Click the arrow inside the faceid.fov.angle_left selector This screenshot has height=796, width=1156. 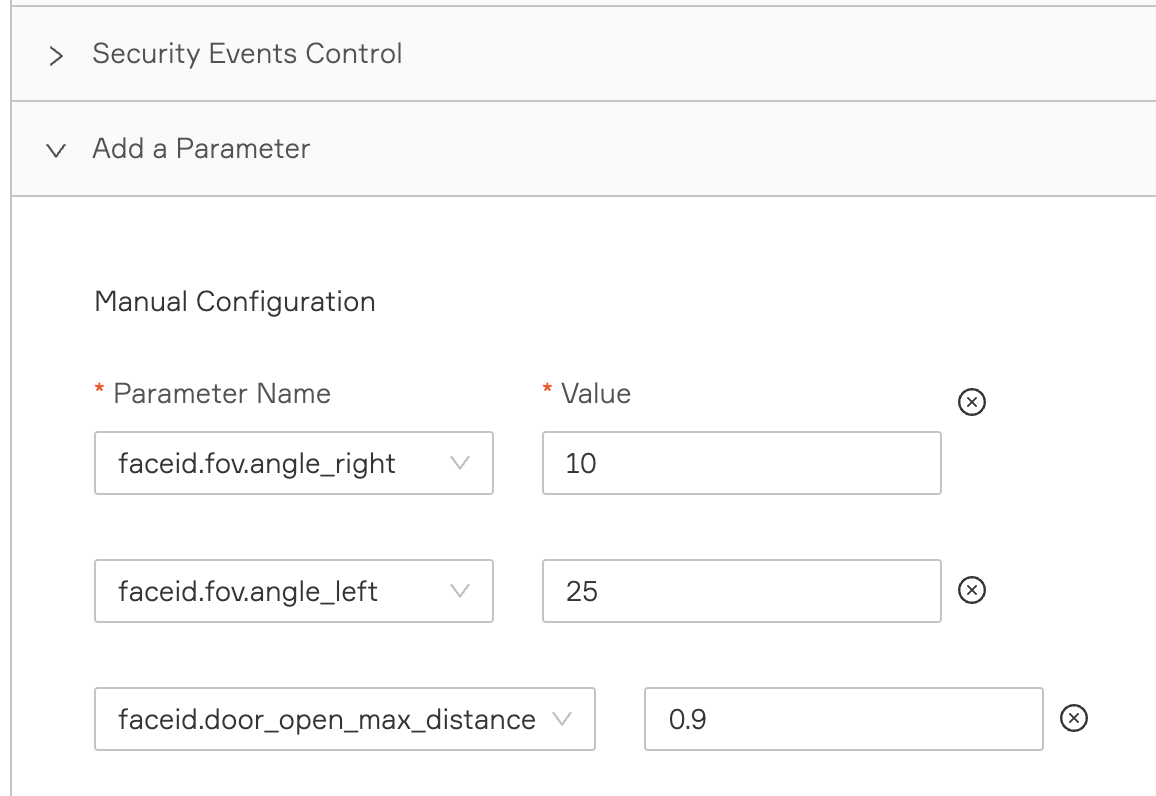pyautogui.click(x=460, y=591)
